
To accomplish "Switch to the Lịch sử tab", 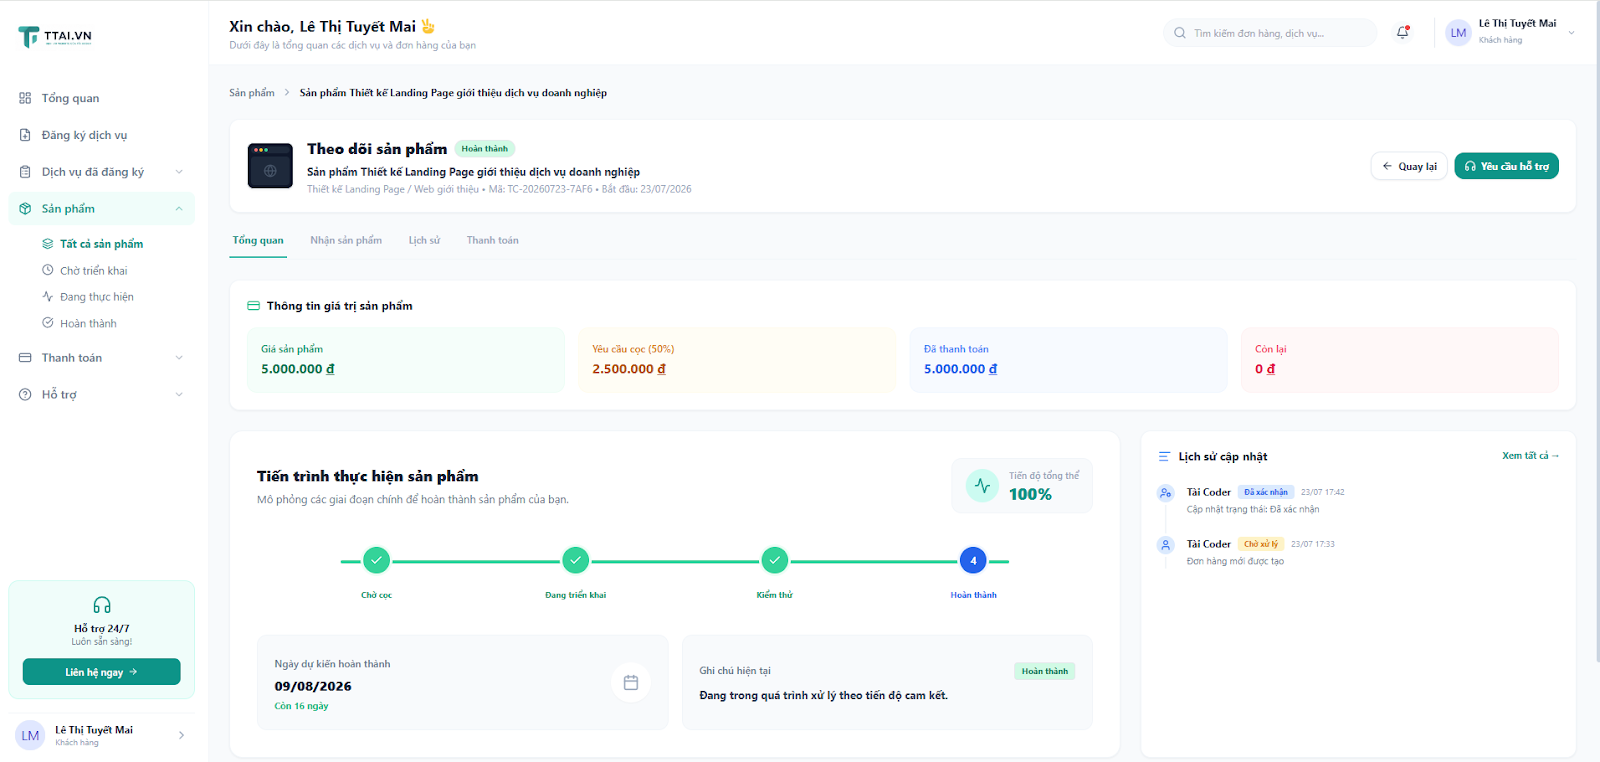I will coord(424,240).
